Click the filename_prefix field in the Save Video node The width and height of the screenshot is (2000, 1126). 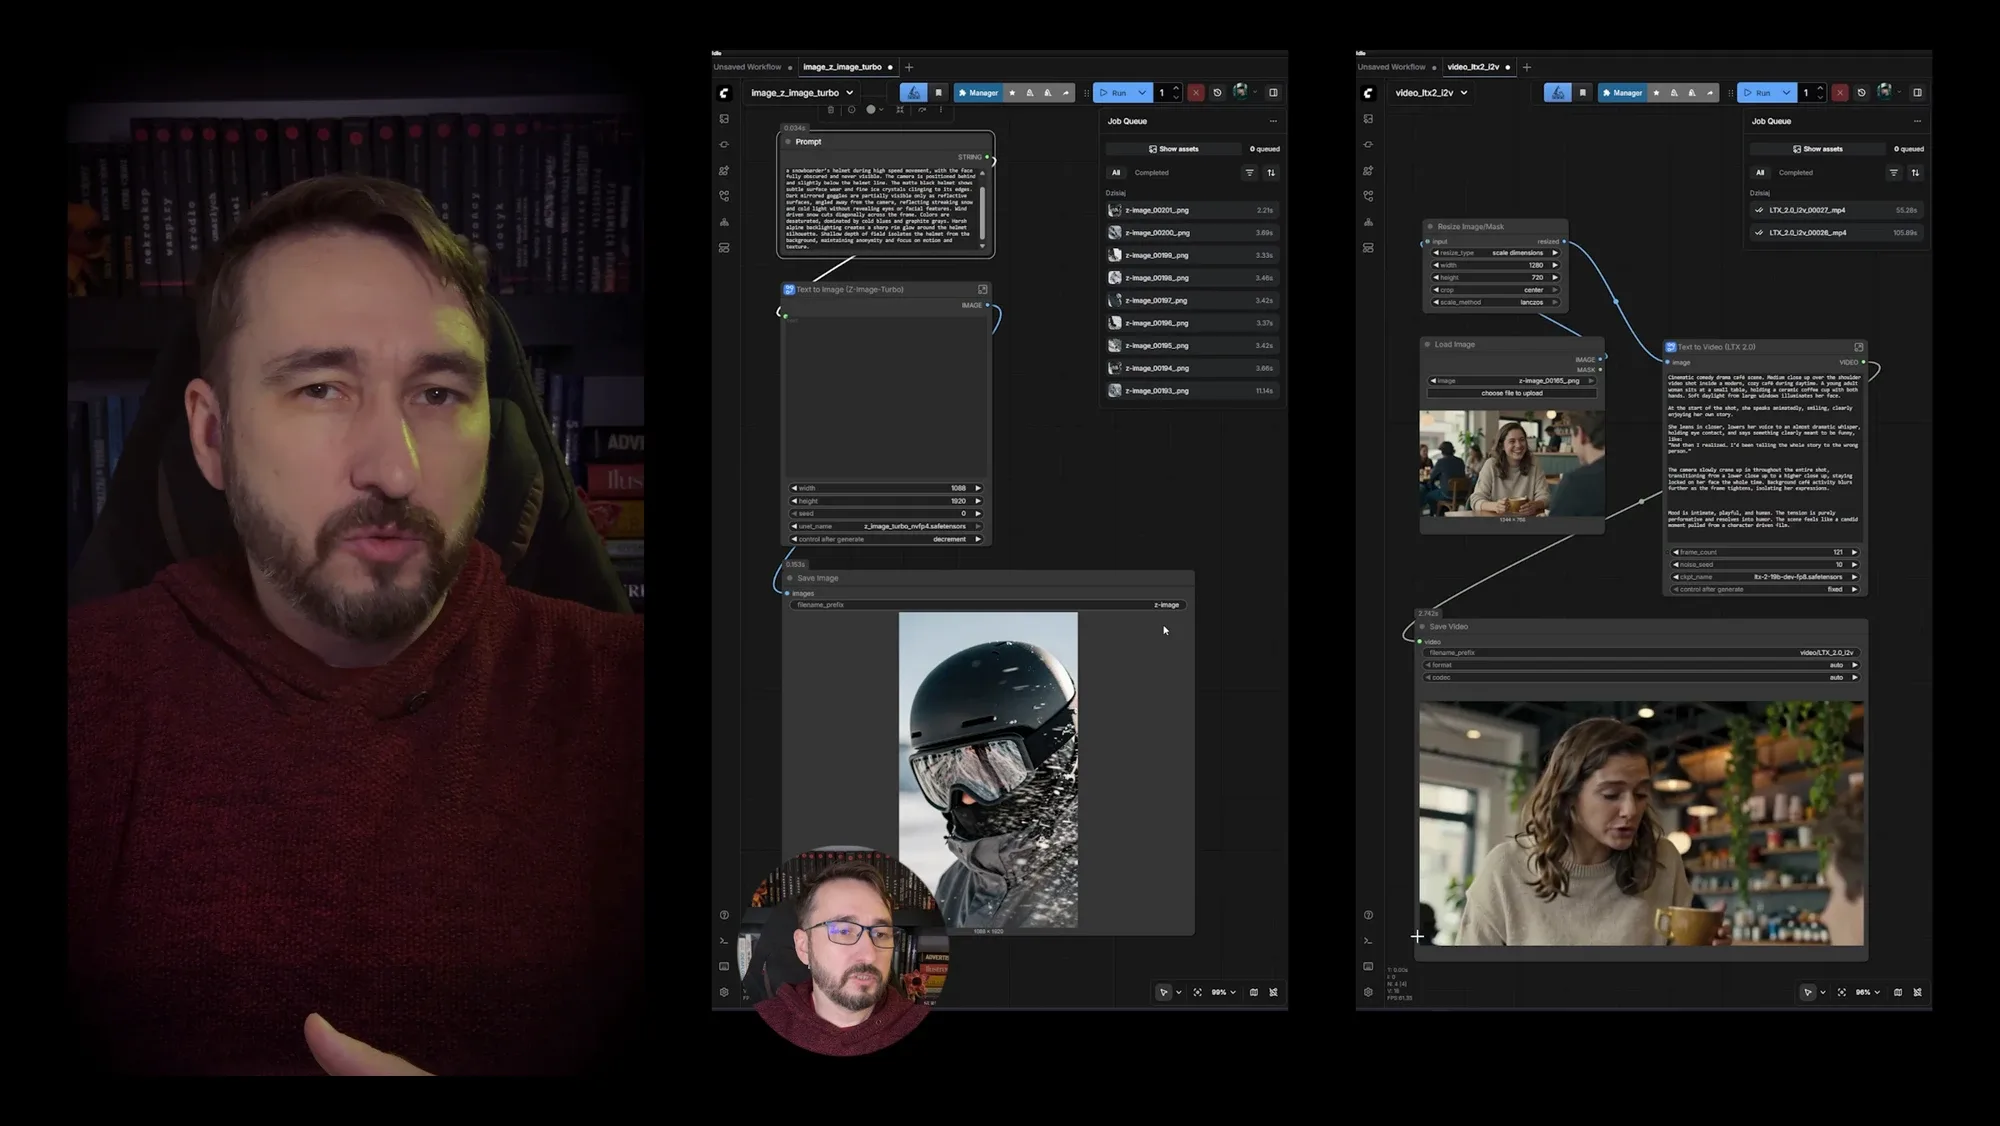pos(1640,653)
